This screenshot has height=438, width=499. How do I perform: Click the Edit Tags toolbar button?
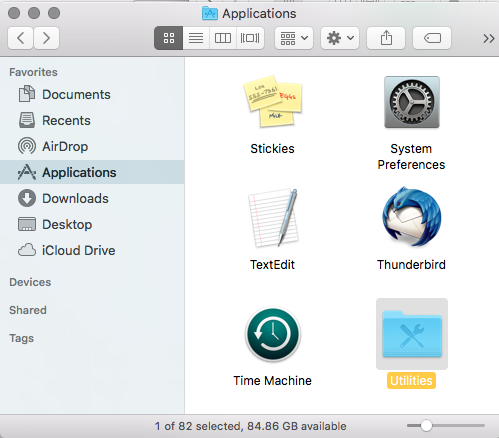point(432,38)
